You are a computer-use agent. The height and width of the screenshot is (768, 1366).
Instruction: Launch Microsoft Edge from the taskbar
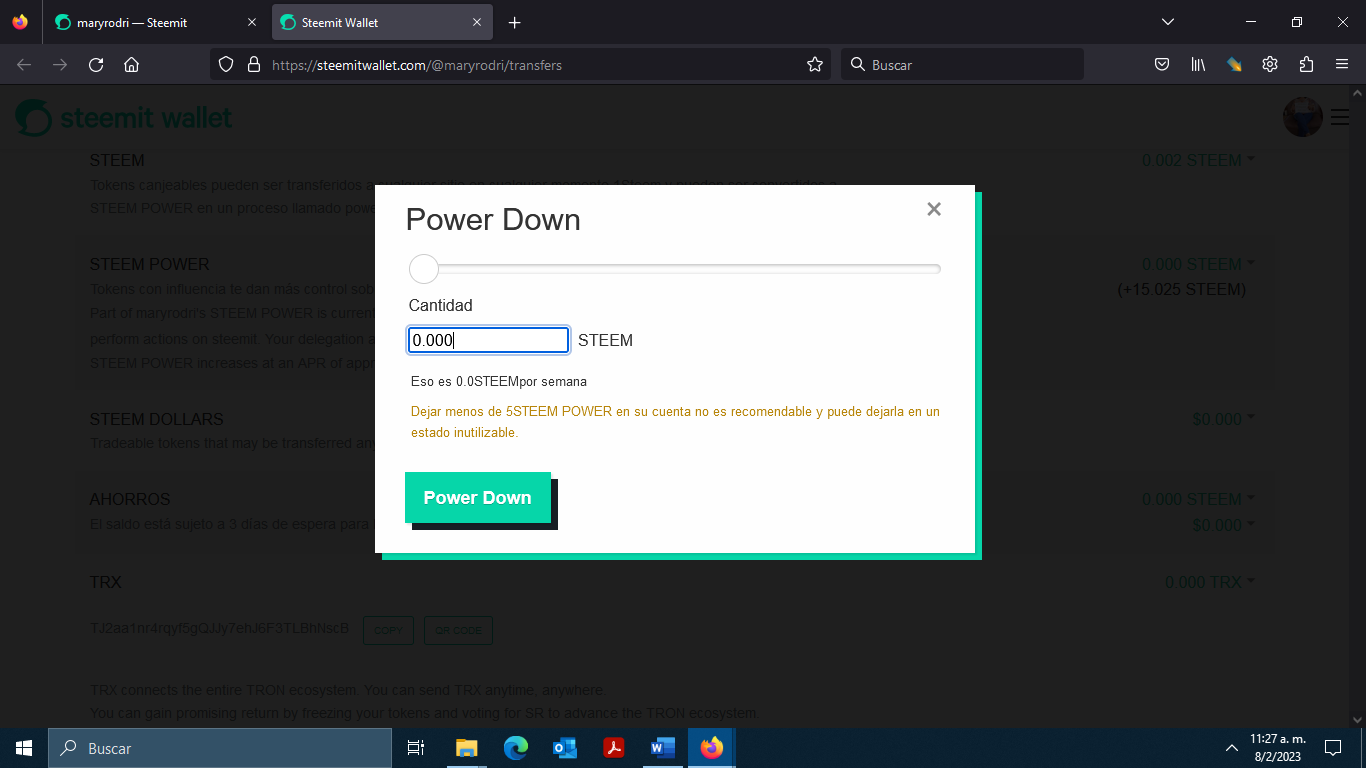point(516,748)
